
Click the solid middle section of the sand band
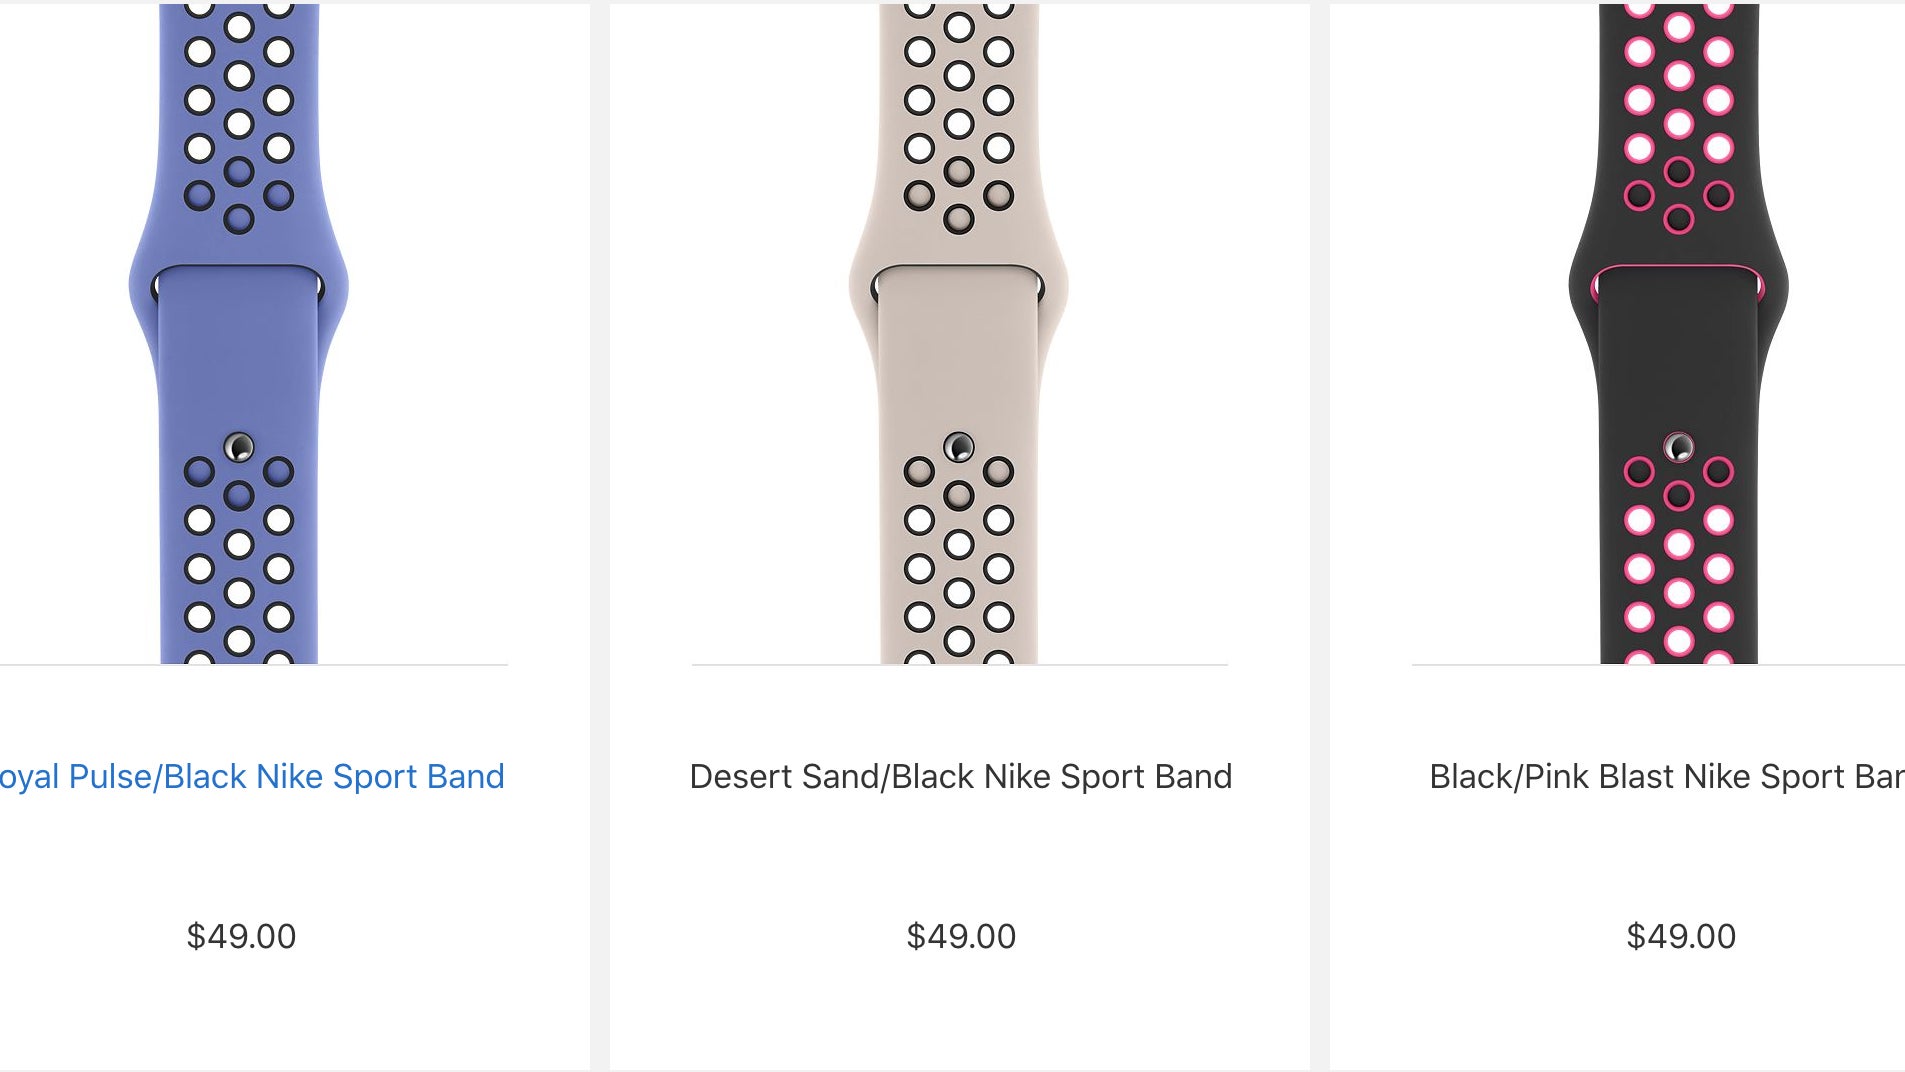pyautogui.click(x=959, y=360)
